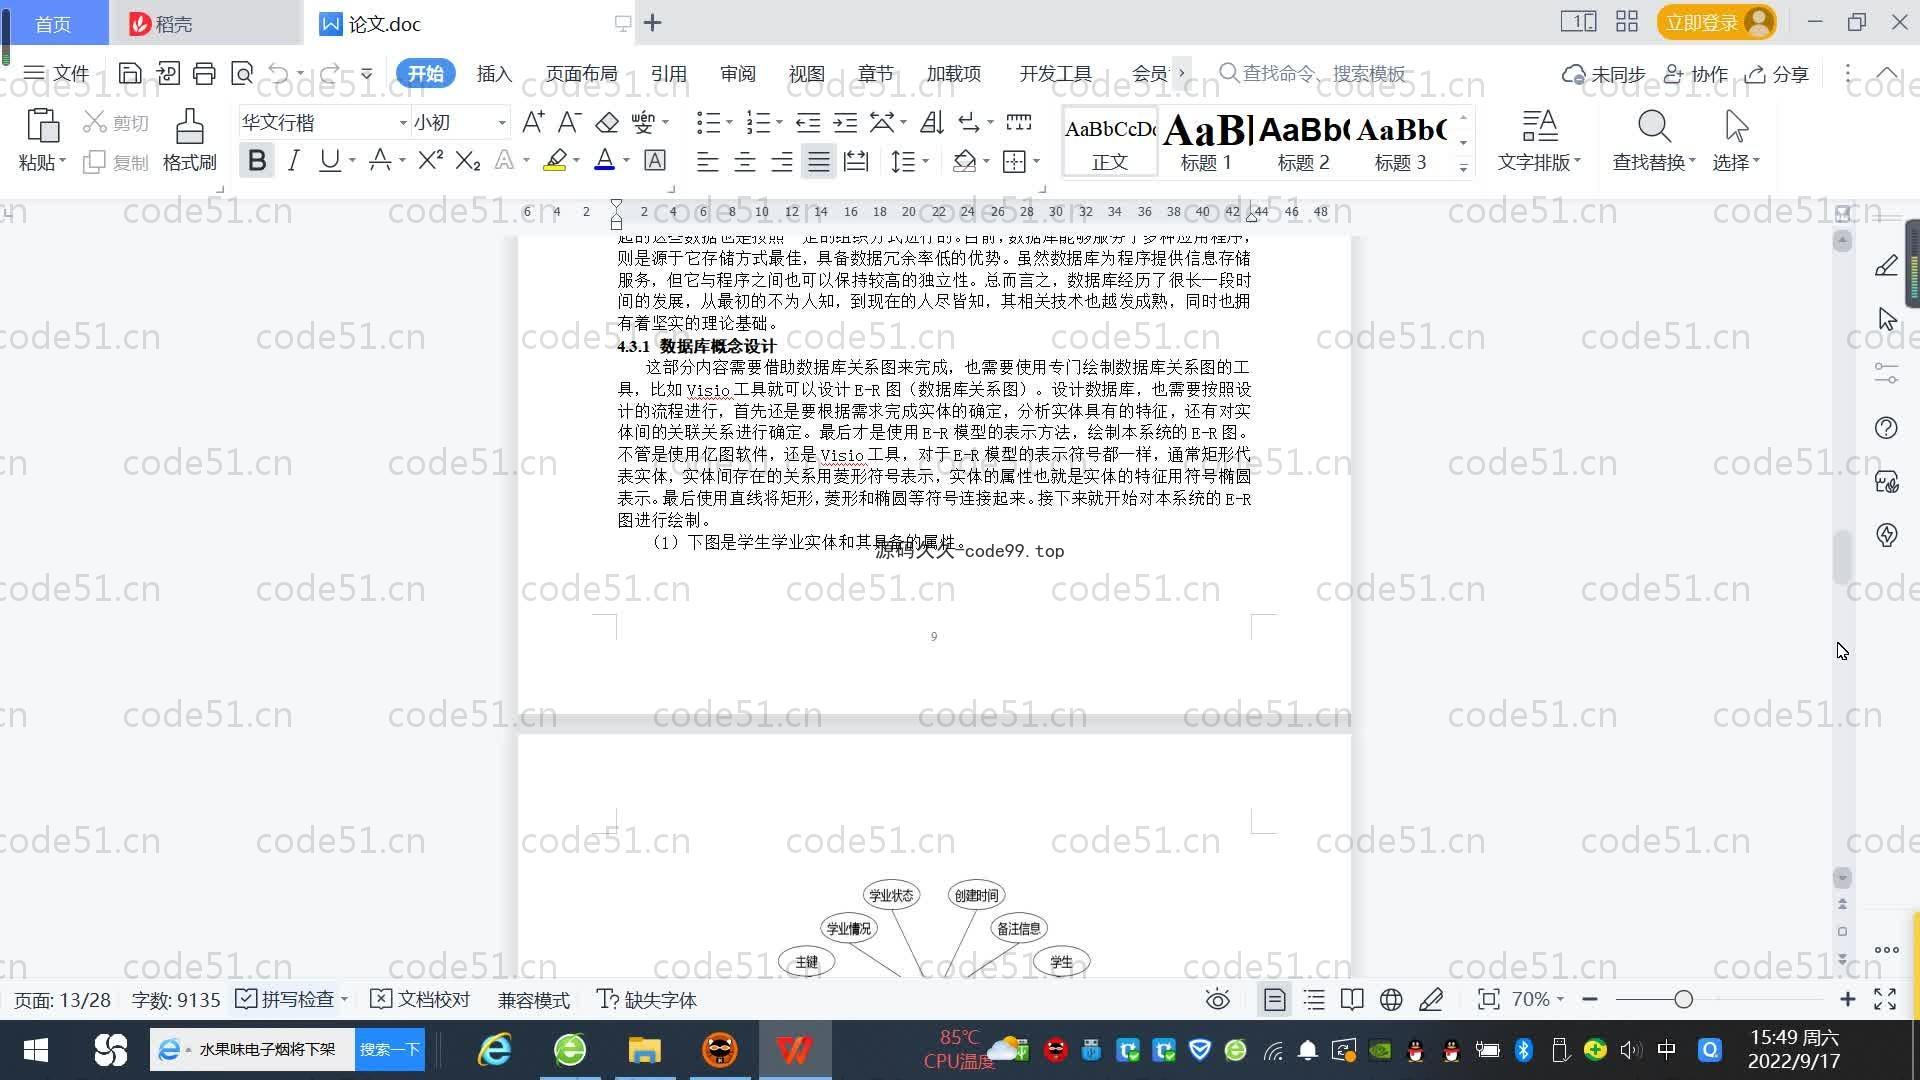Screen dimensions: 1920x1080
Task: Open the font name 华文行楷 dropdown
Action: tap(403, 123)
